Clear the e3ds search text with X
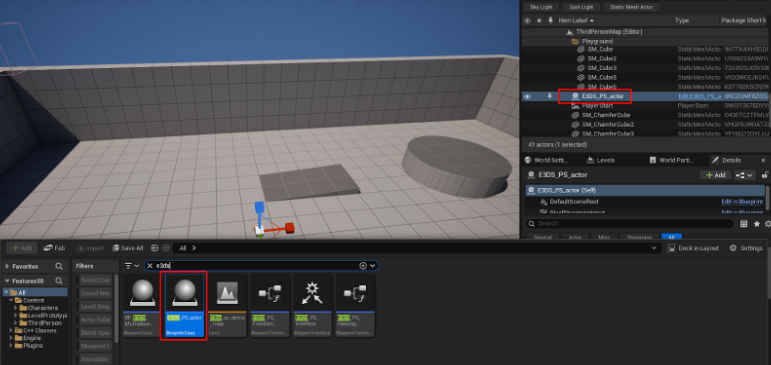The width and height of the screenshot is (771, 365). tap(150, 266)
